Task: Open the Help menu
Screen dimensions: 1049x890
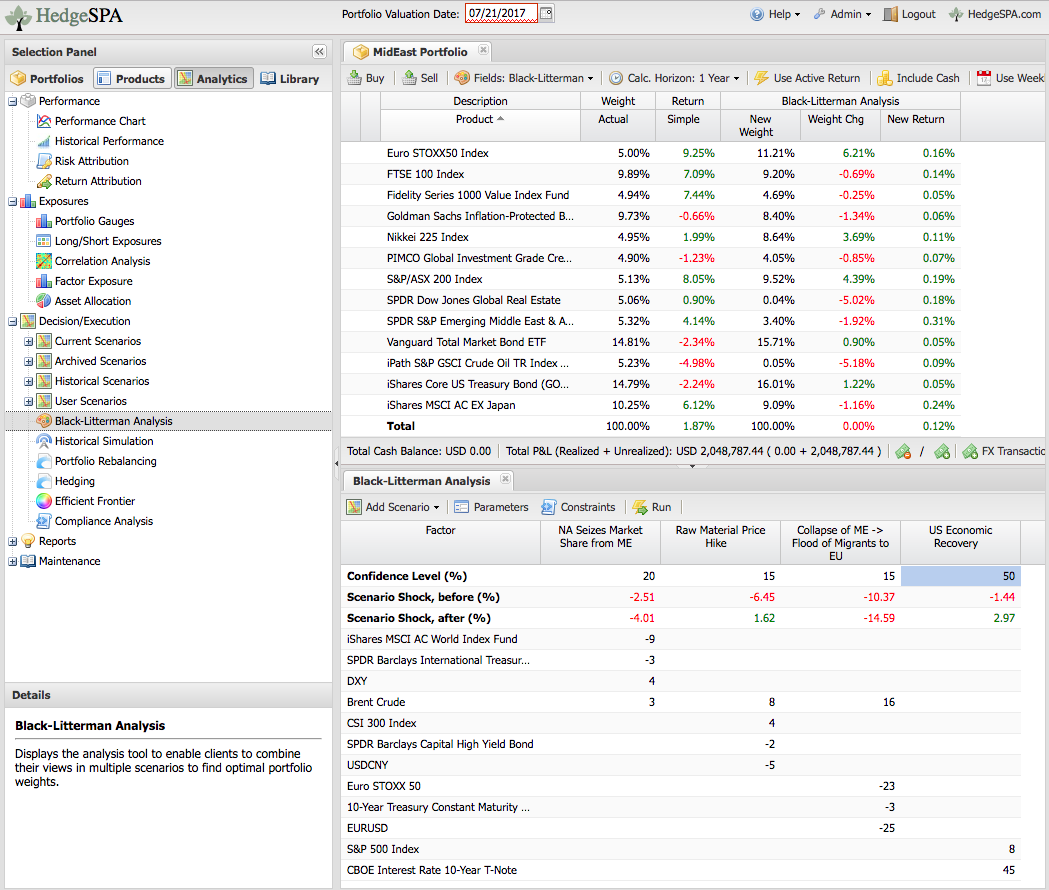Action: tap(775, 14)
